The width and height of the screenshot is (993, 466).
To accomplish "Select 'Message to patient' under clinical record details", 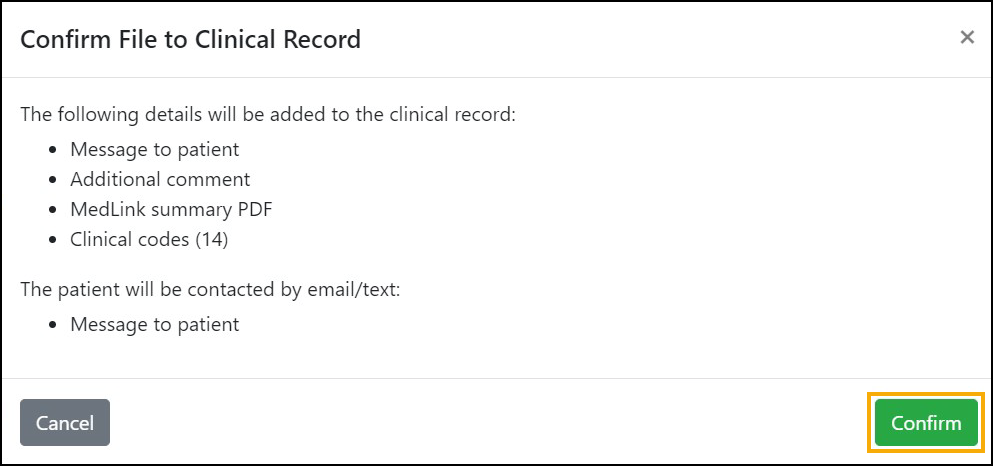I will (154, 150).
